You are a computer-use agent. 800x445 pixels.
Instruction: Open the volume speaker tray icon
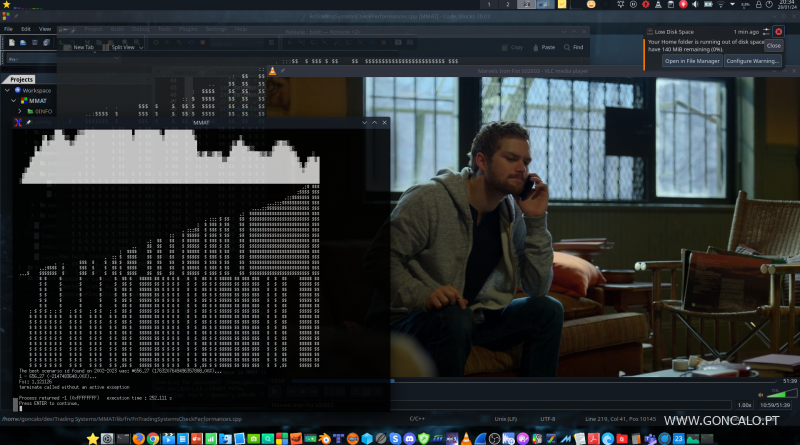pos(695,5)
